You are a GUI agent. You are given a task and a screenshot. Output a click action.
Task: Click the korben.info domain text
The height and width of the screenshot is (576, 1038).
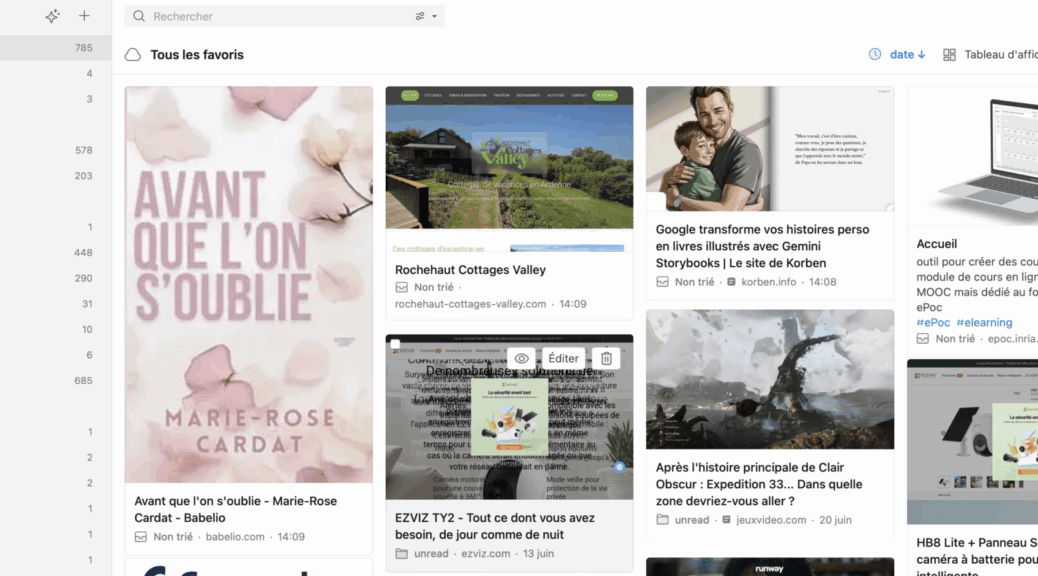tap(769, 282)
